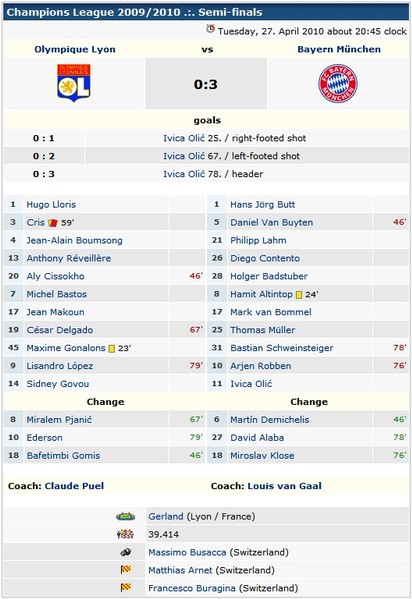Open coach Claude Puel's page
This screenshot has width=412, height=599.
74,486
